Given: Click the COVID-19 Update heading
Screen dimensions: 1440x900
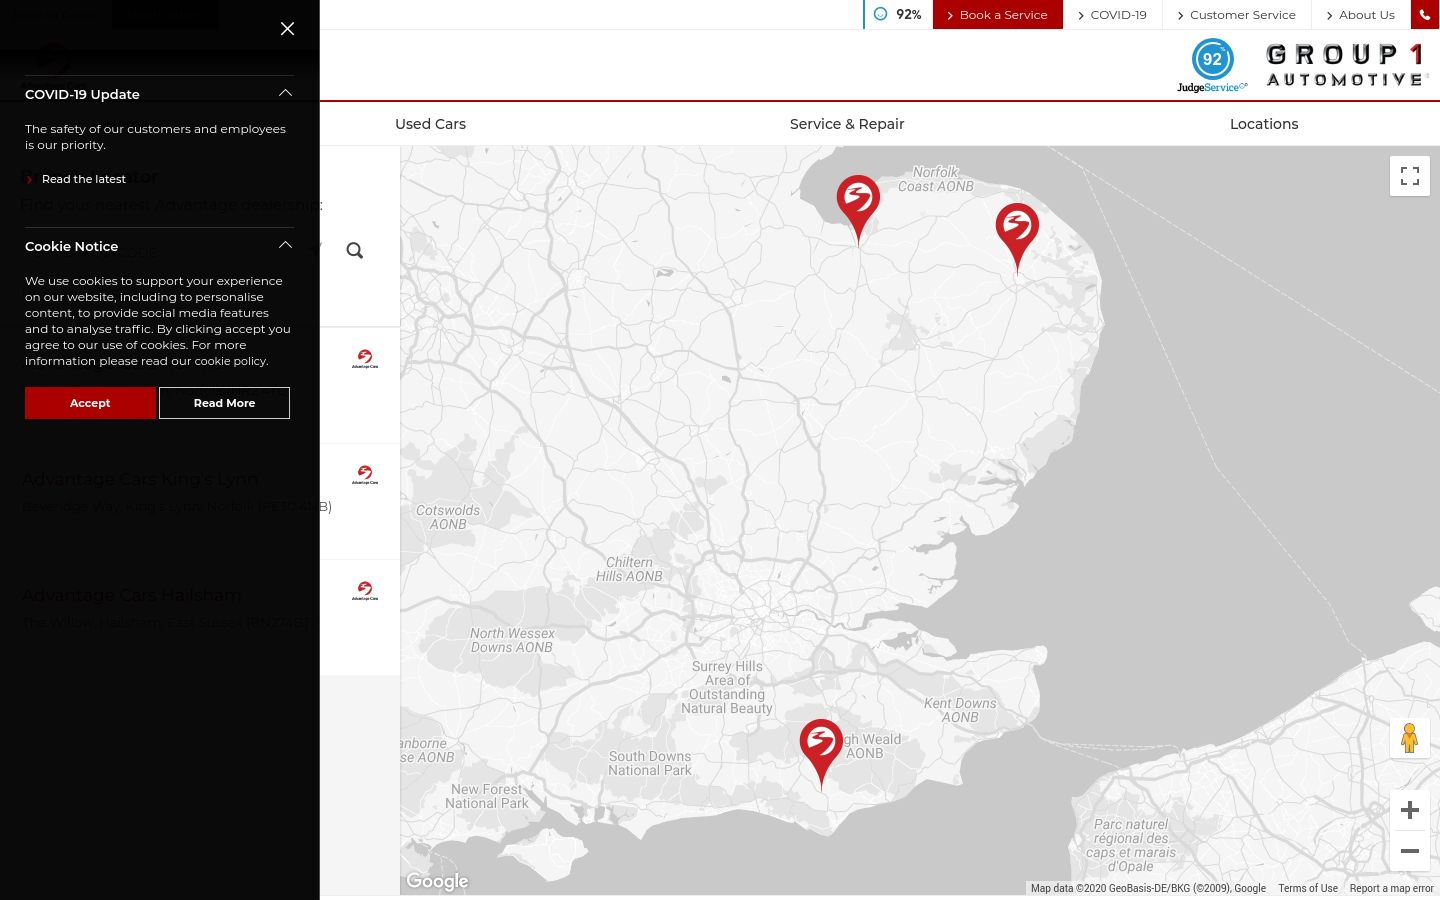Looking at the screenshot, I should point(82,94).
